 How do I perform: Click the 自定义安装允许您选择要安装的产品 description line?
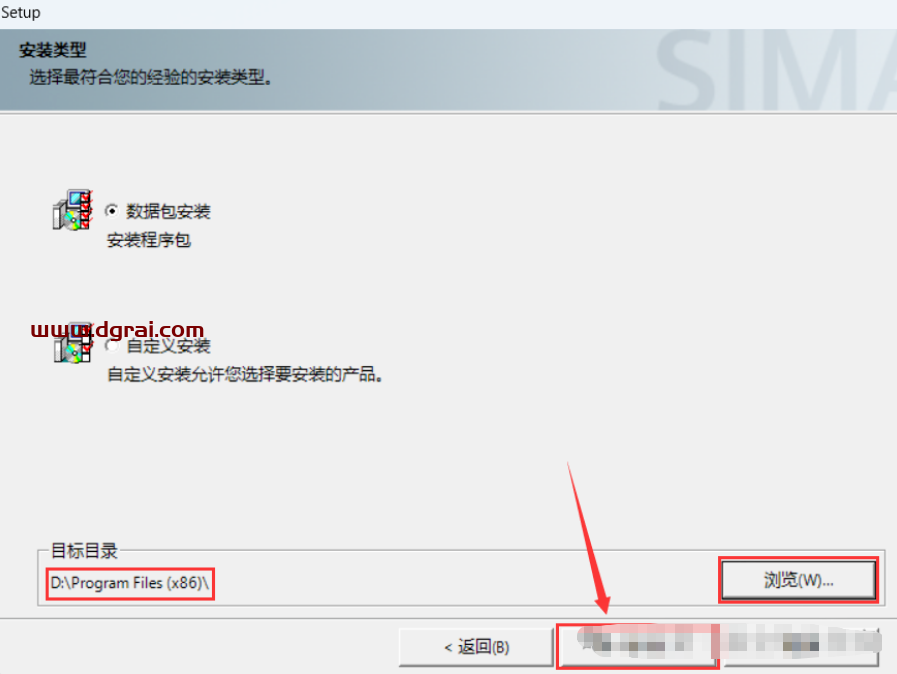pos(245,375)
